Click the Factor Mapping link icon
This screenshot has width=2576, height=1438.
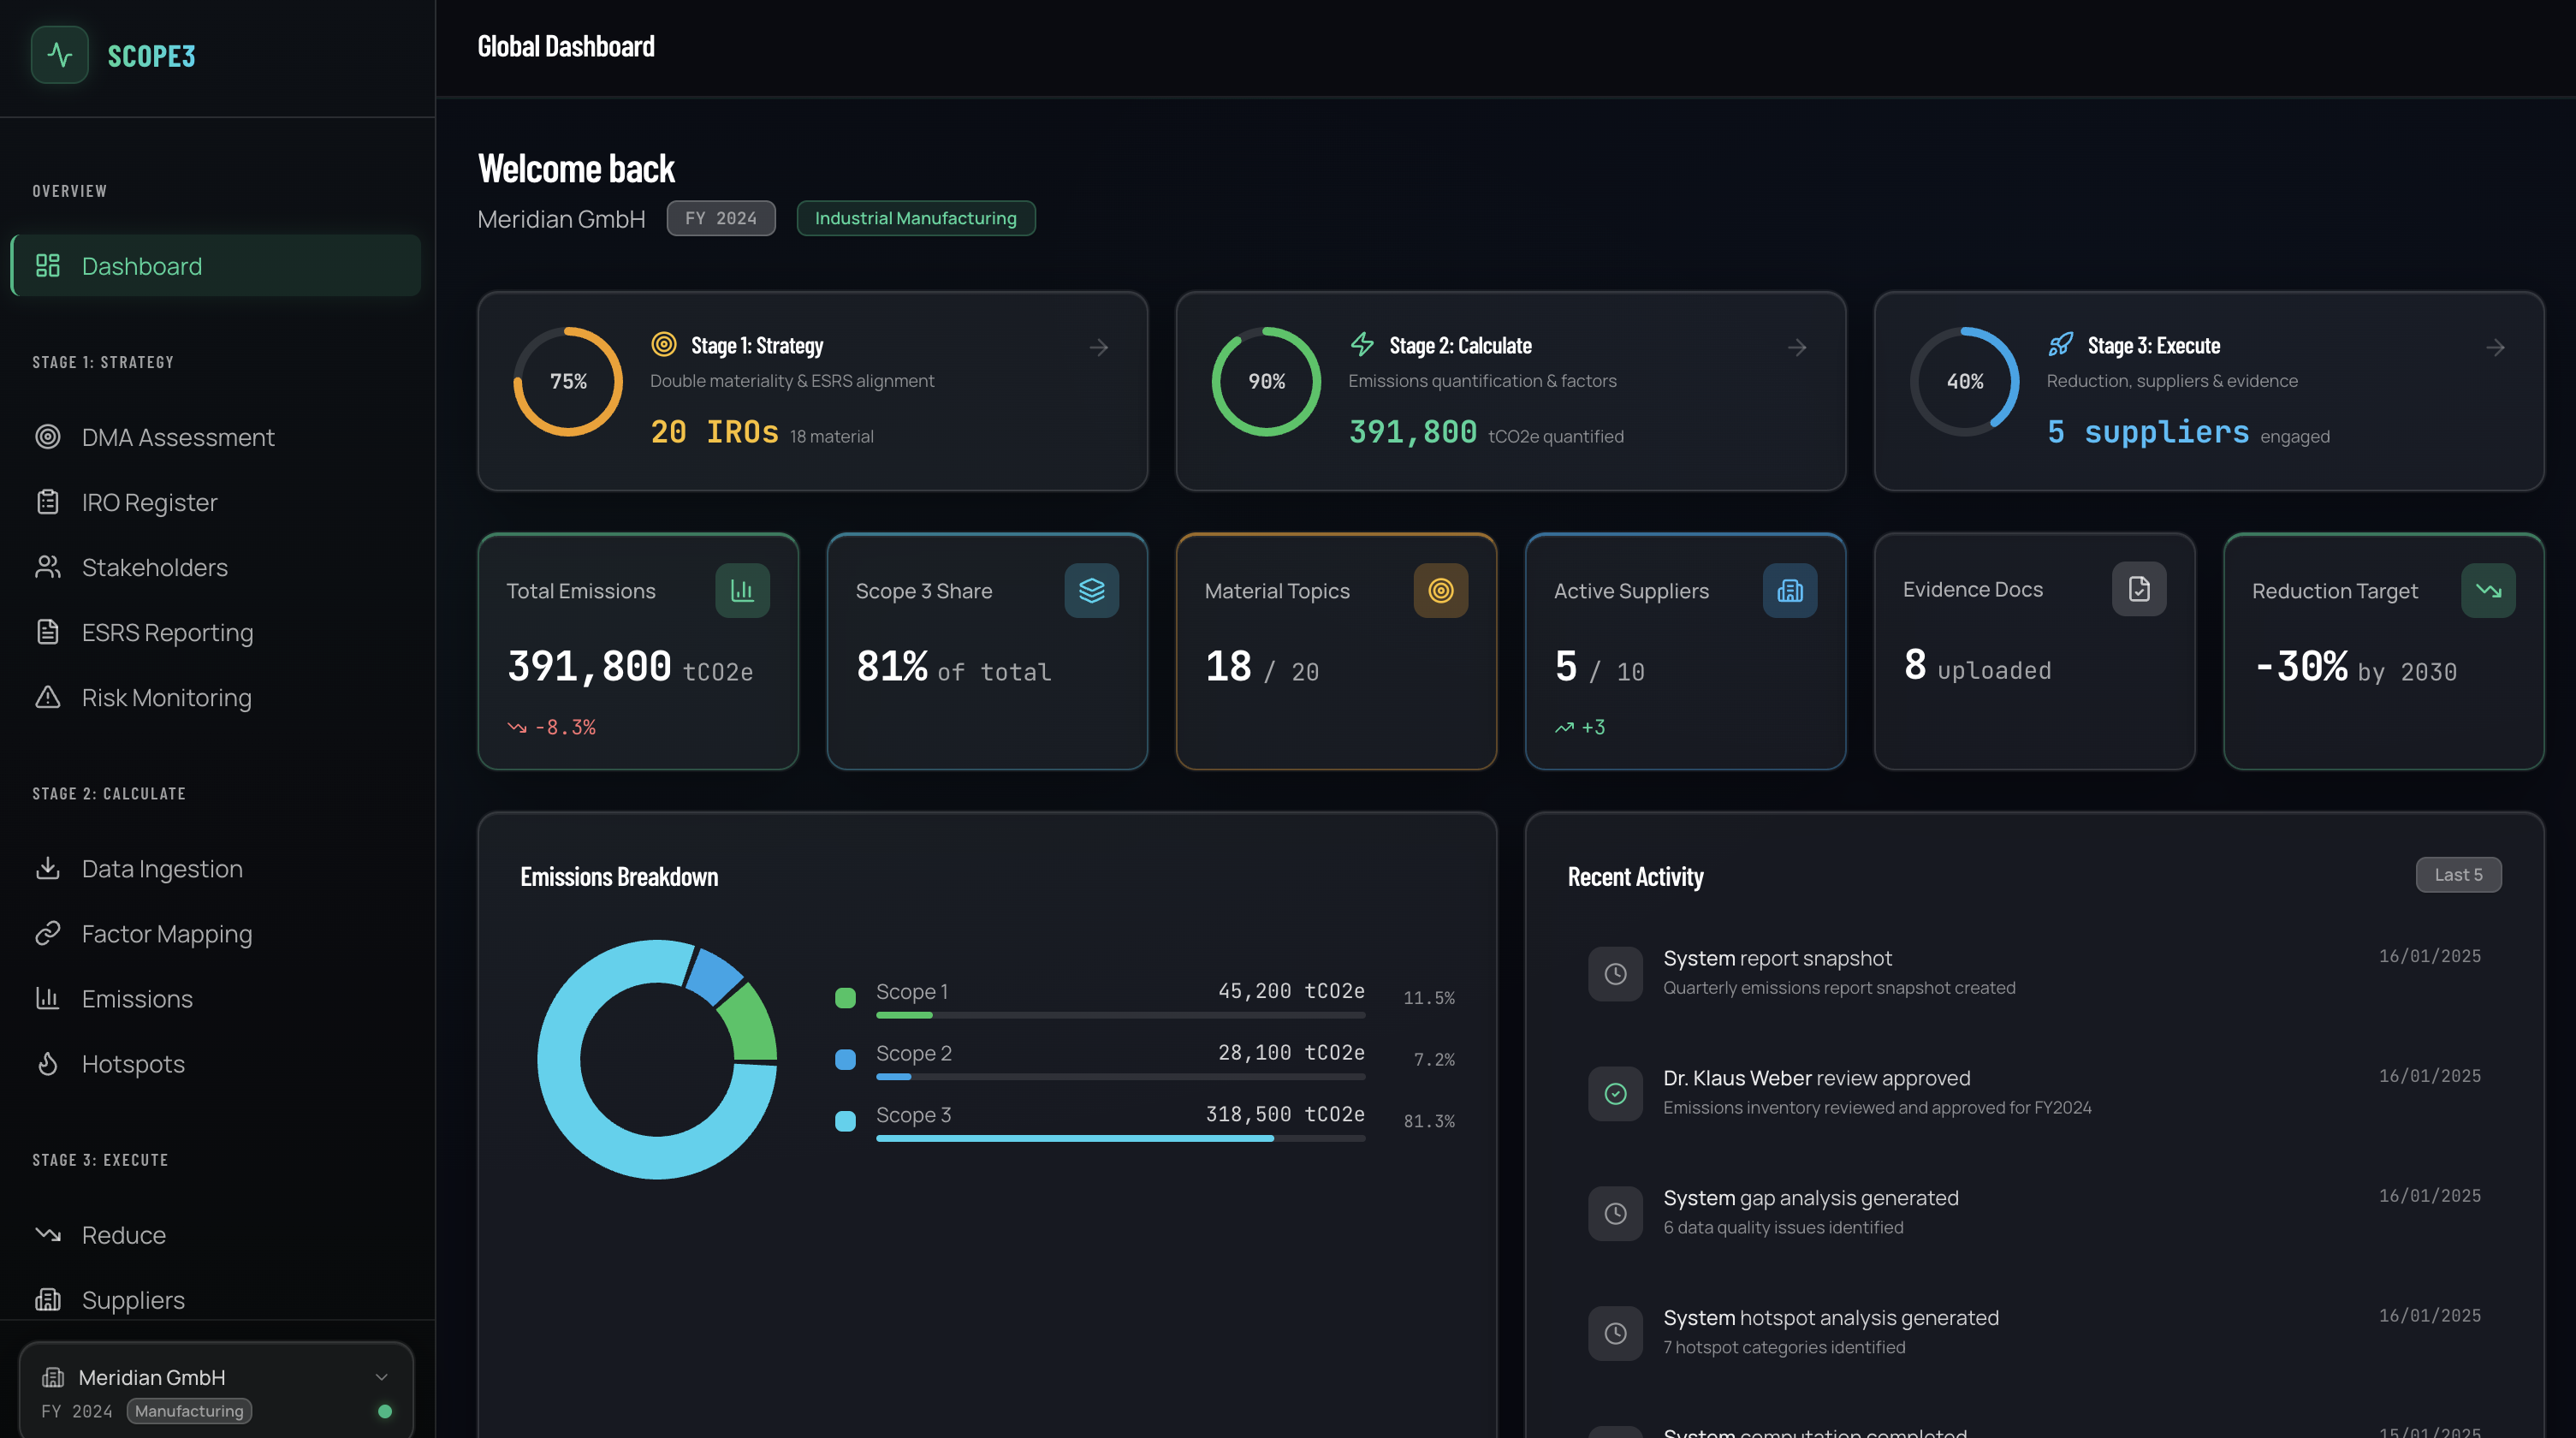click(x=48, y=933)
